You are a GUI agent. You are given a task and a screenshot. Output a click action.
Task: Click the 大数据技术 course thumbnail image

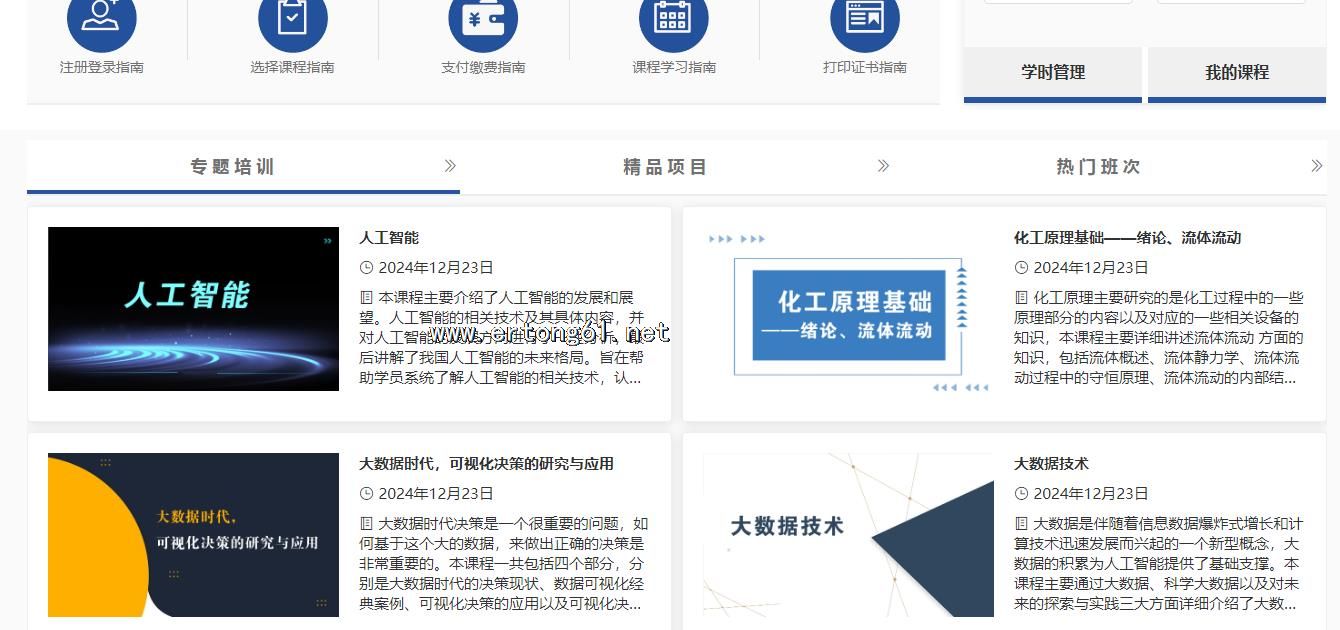tap(848, 535)
